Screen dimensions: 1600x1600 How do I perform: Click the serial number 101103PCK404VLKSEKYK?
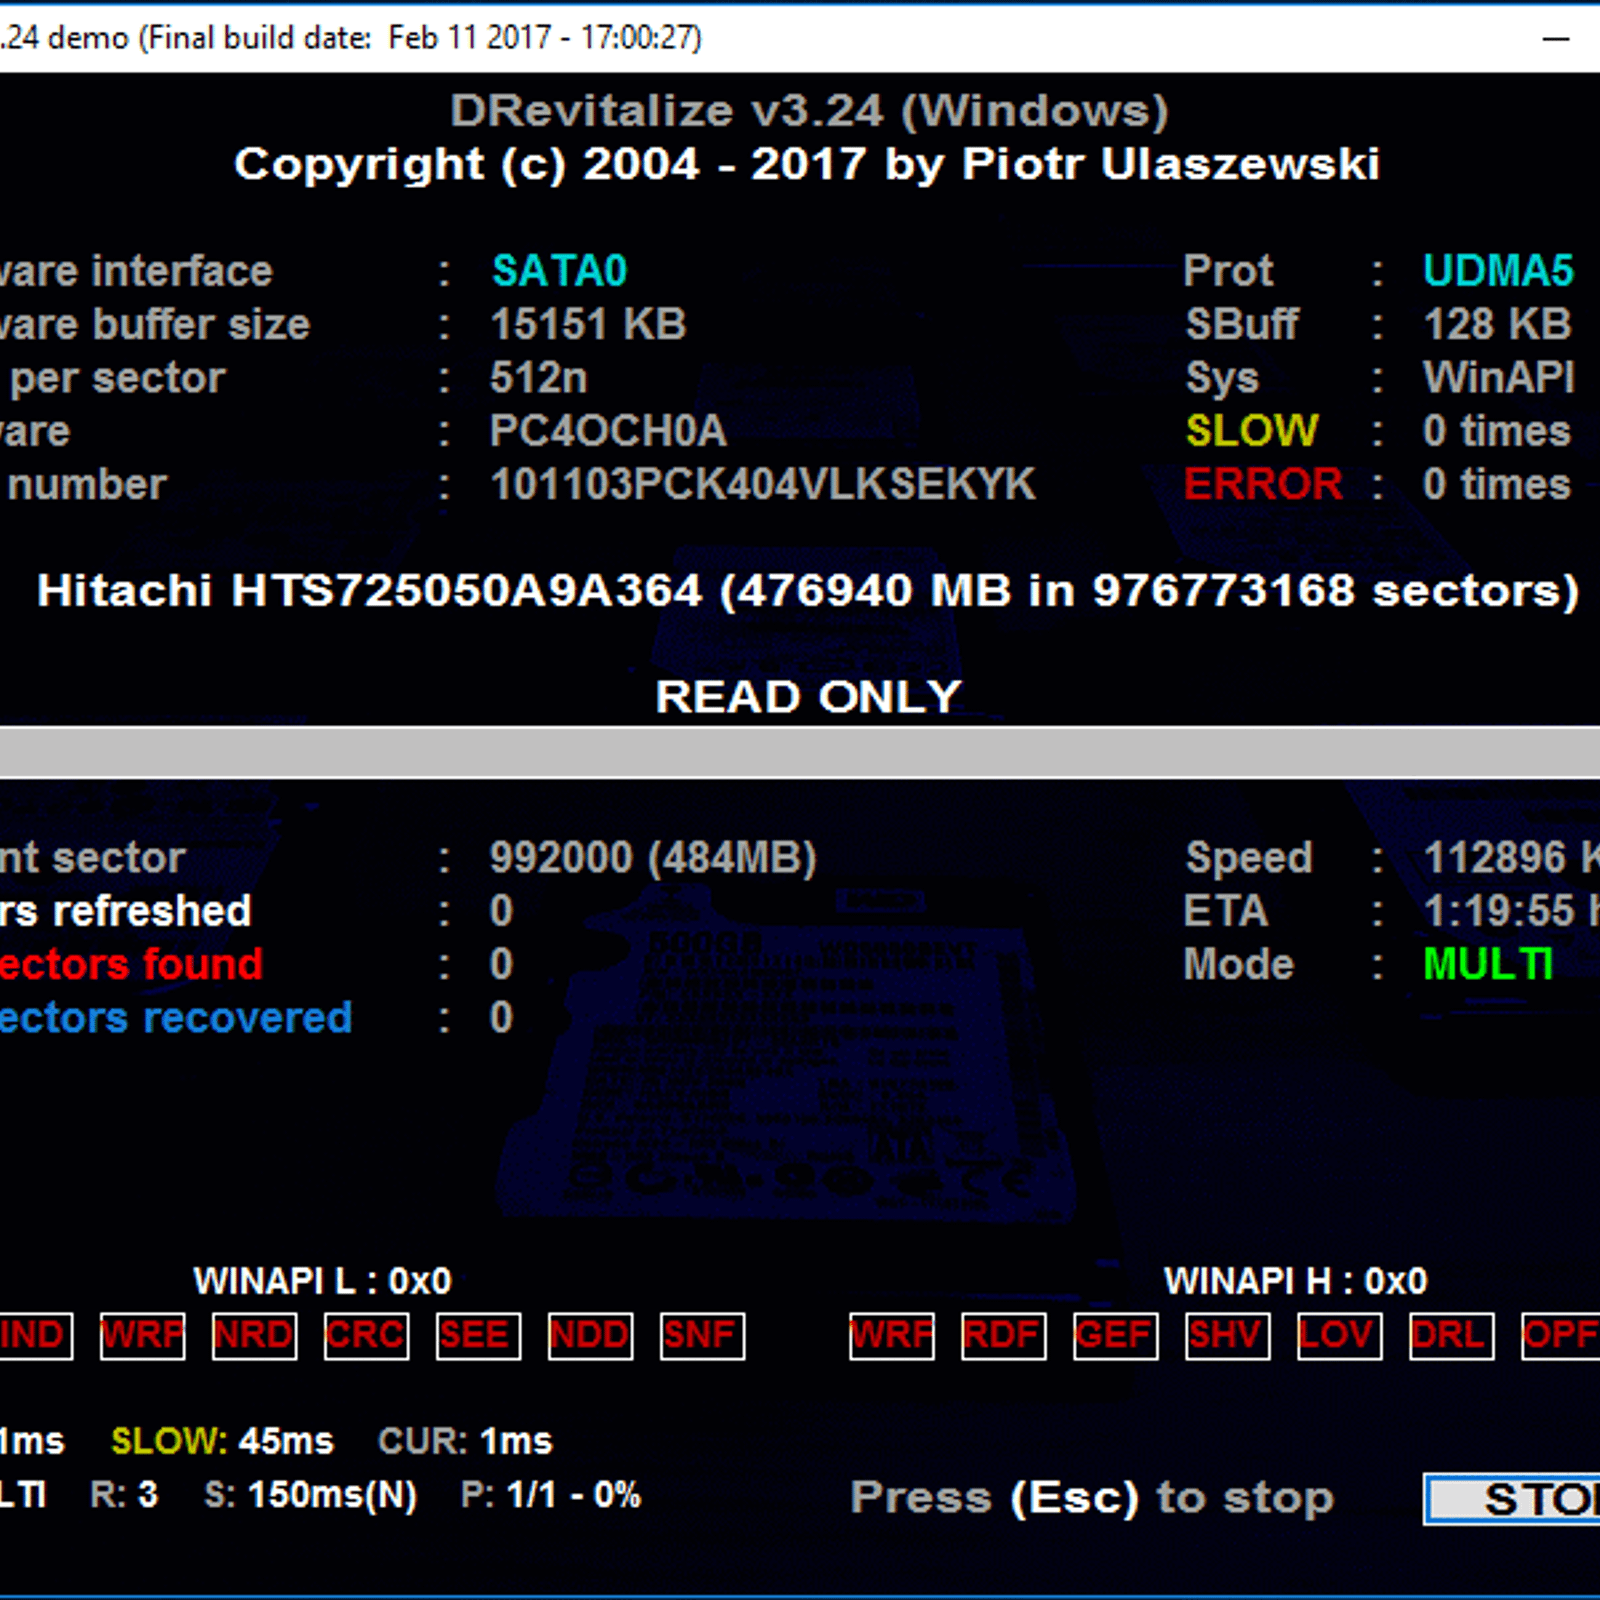coord(763,484)
